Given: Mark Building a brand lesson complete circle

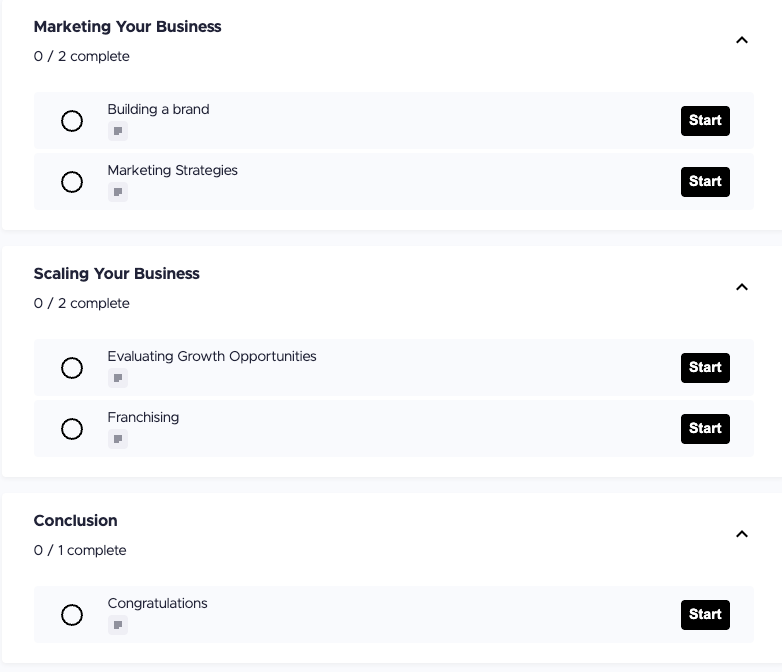Looking at the screenshot, I should tap(72, 121).
